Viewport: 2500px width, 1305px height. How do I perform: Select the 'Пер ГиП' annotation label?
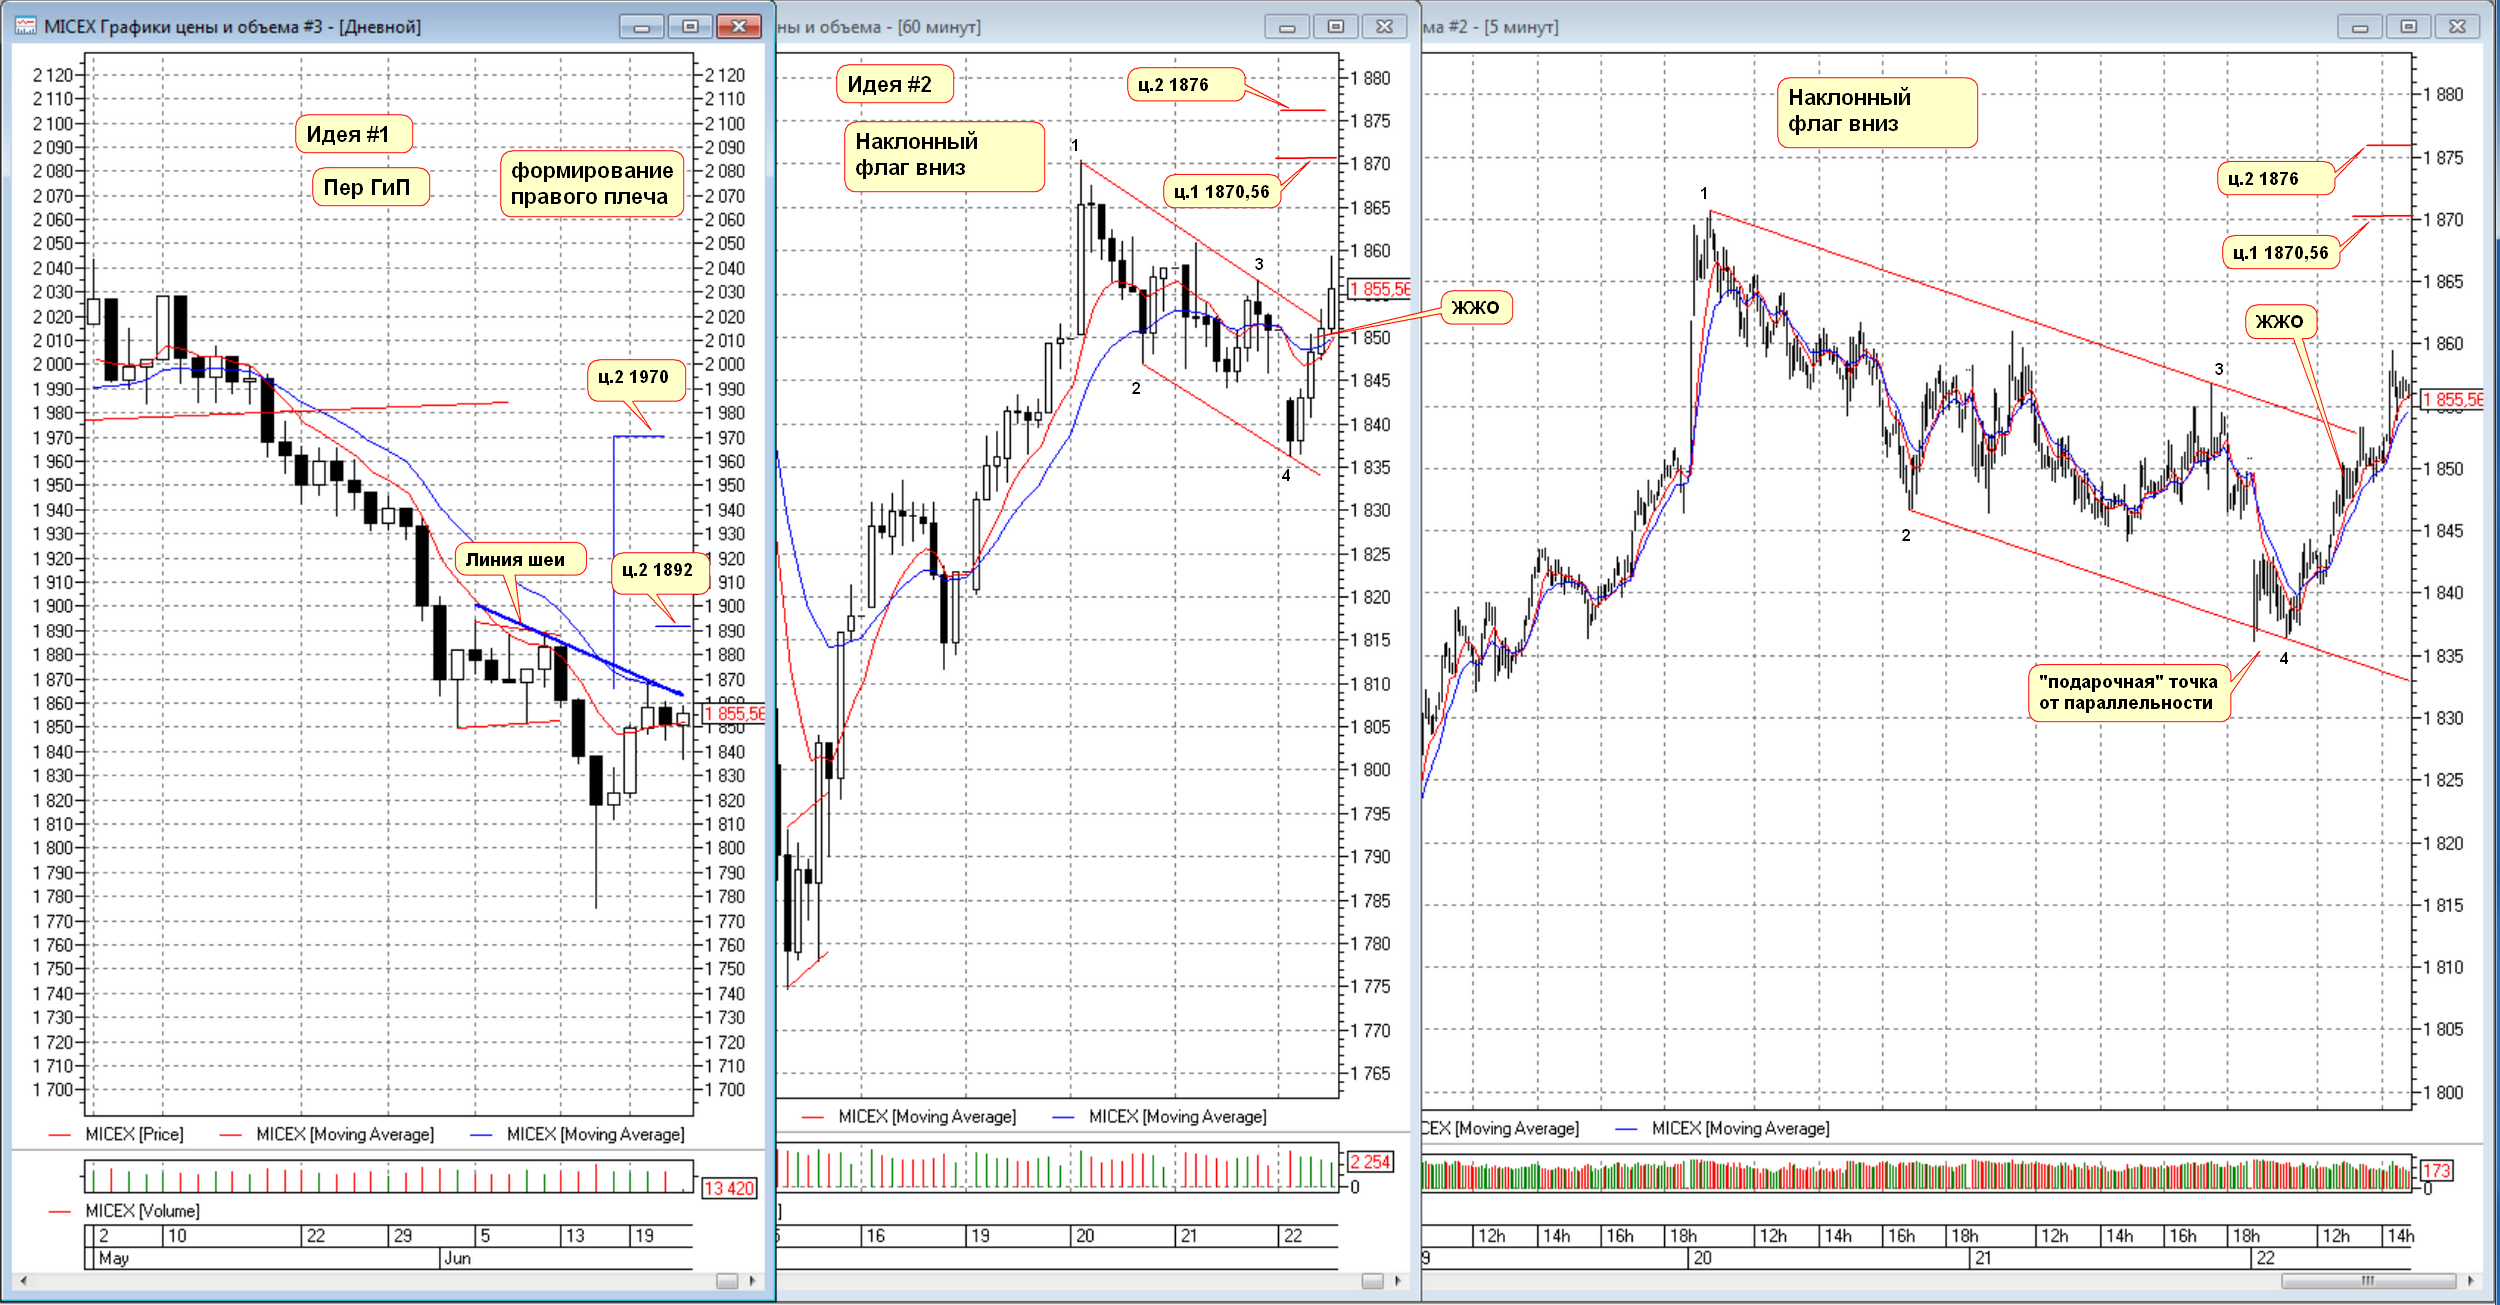point(371,187)
